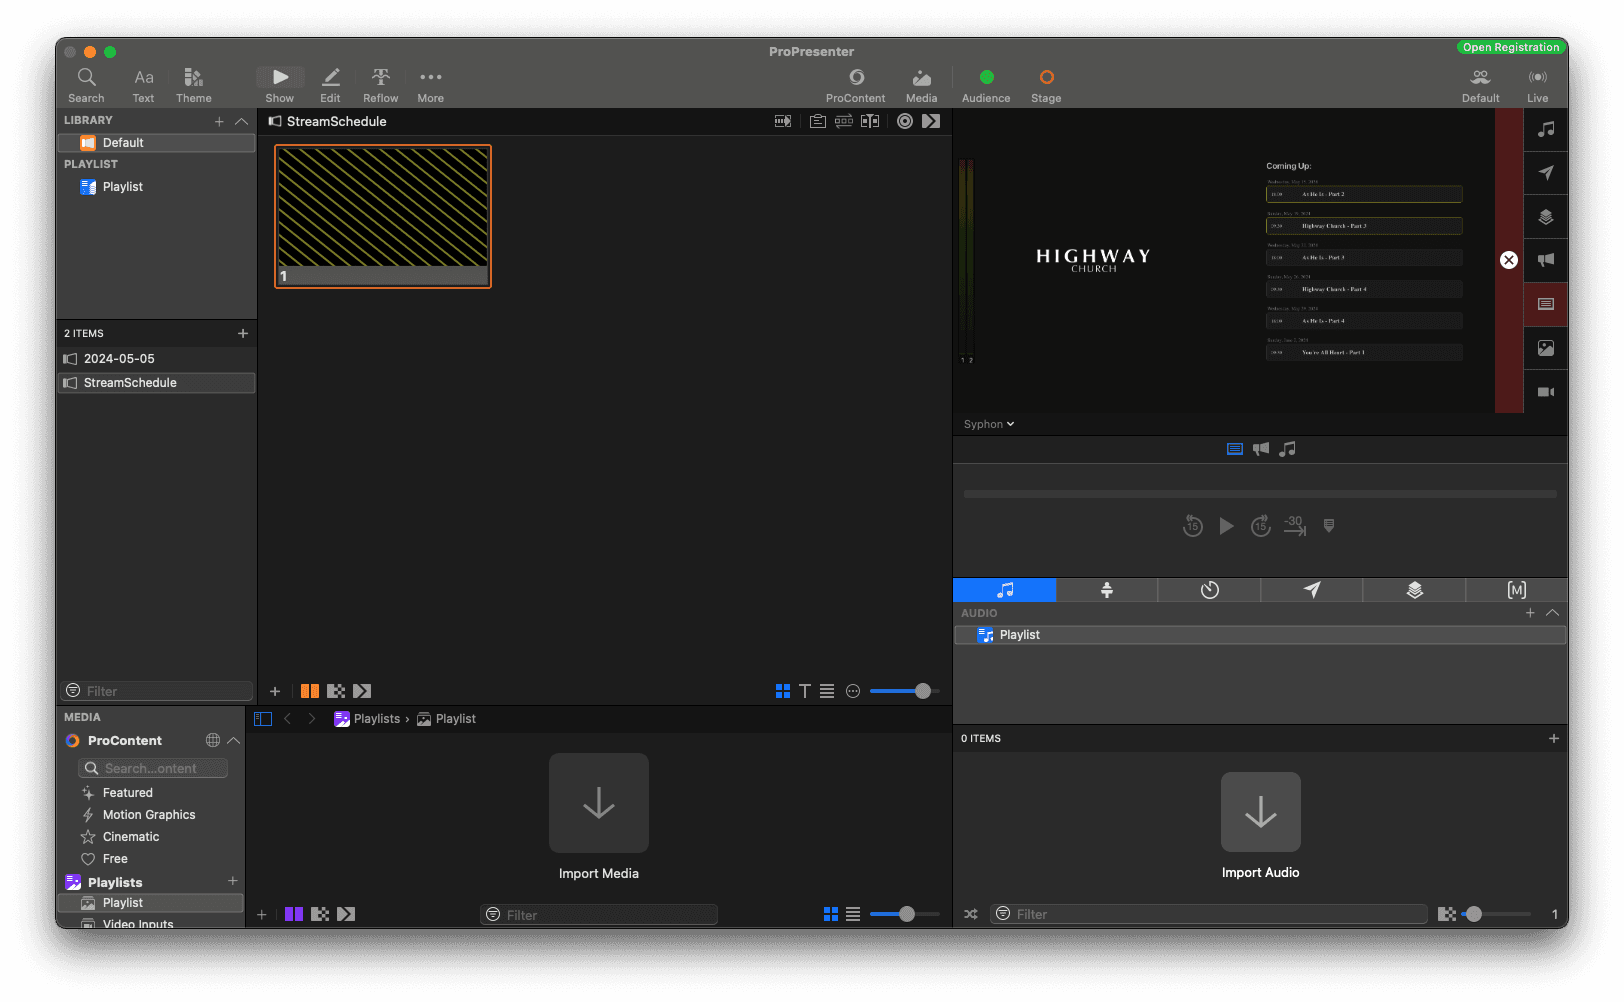Open the Timers tab
Screen dimensions: 1624x1002
[x=1209, y=590]
